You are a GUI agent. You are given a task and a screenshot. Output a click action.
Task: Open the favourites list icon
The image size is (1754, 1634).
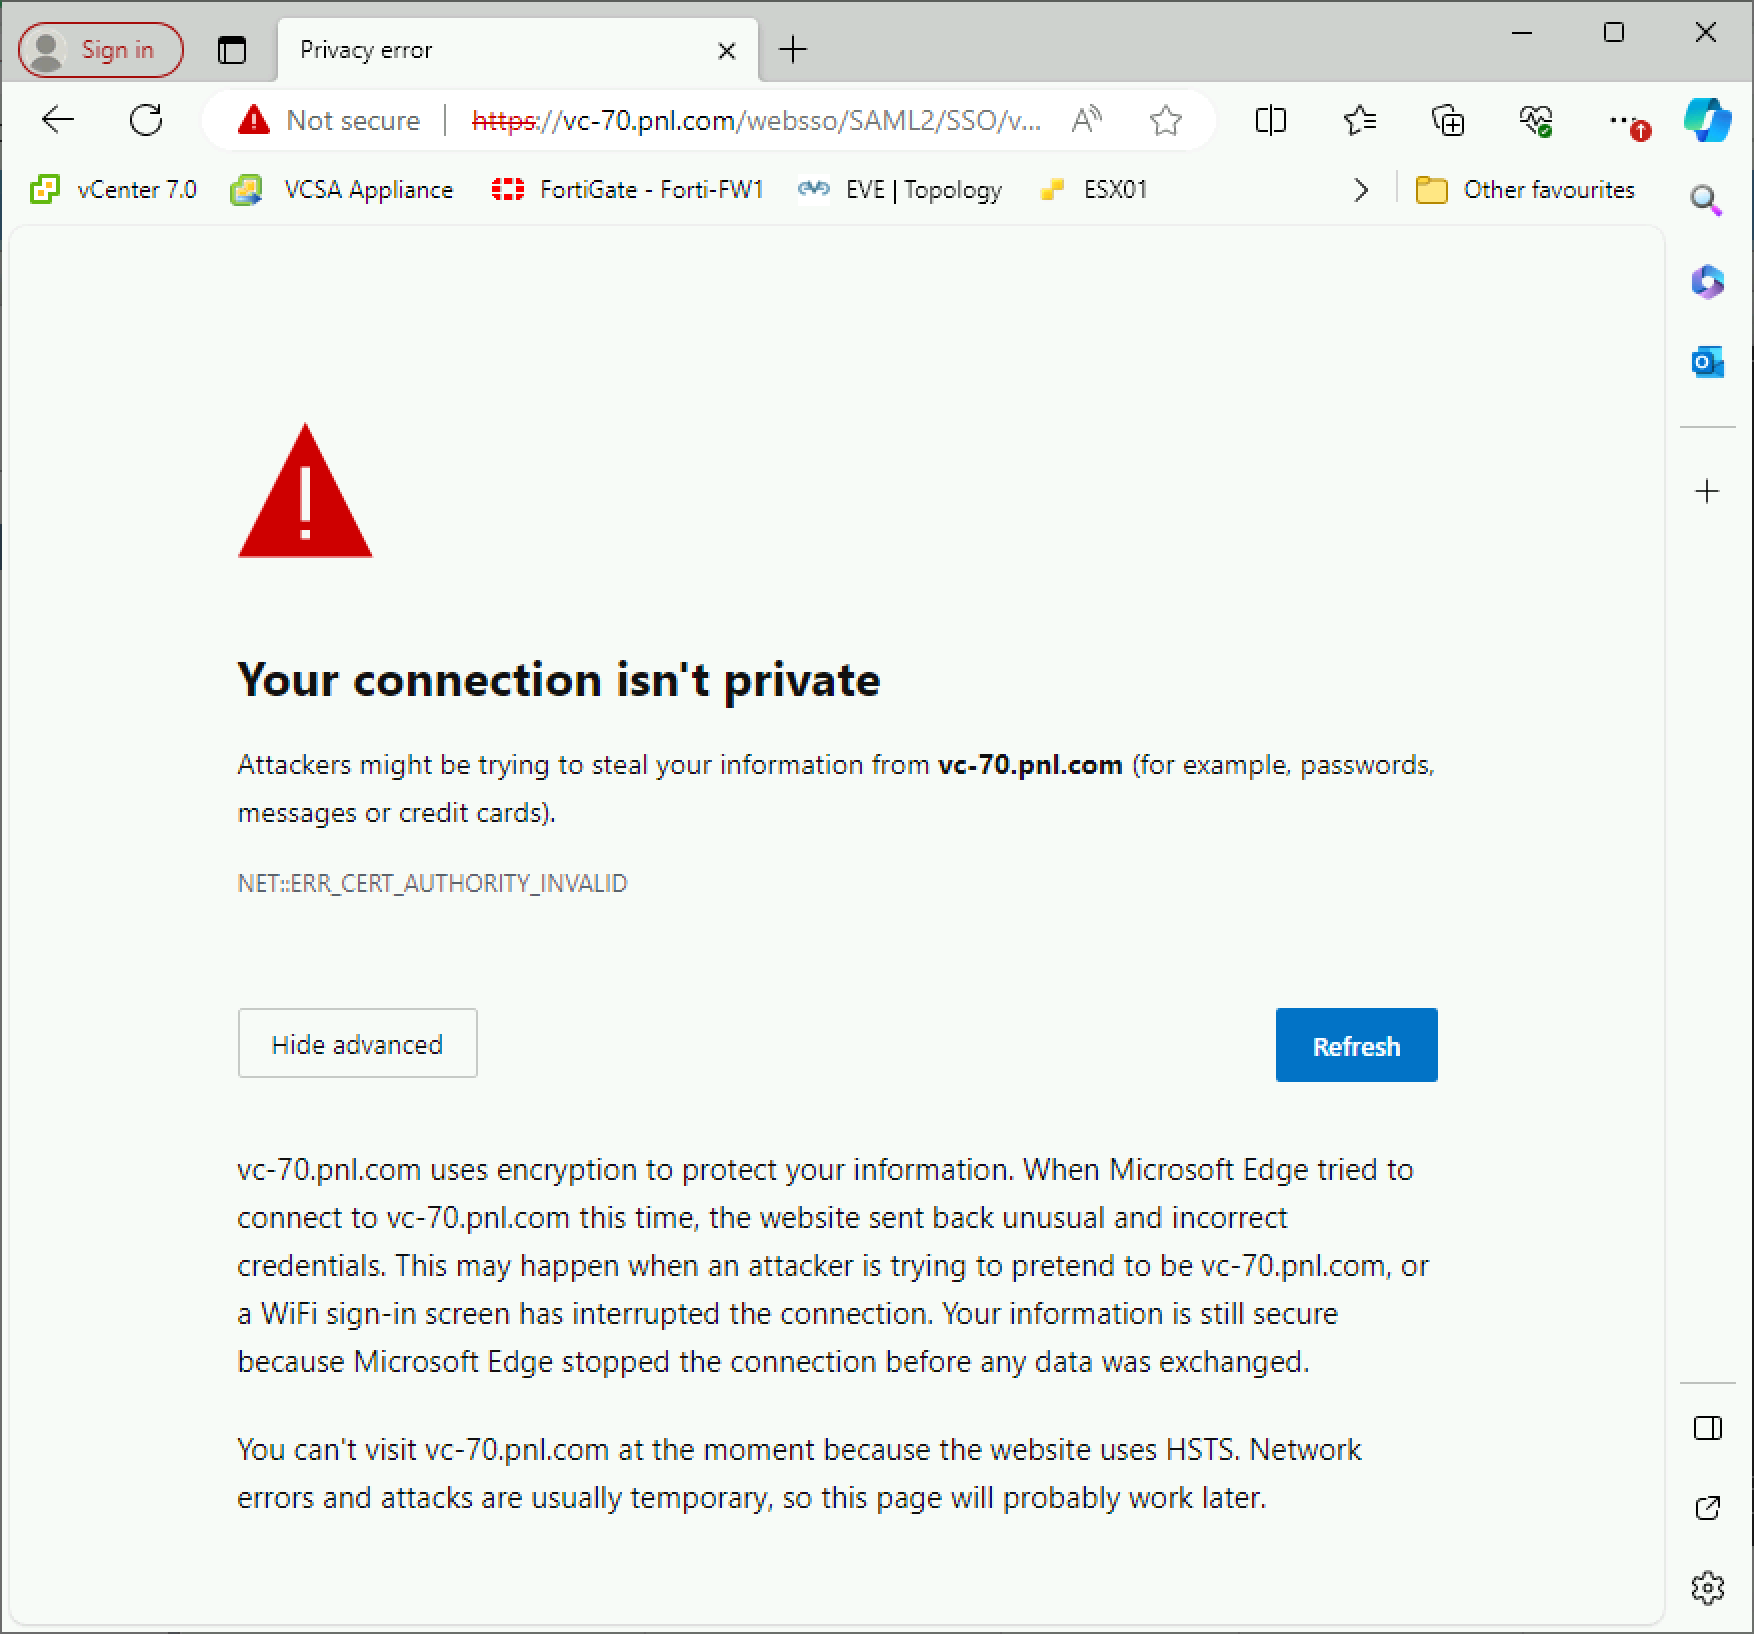point(1358,120)
